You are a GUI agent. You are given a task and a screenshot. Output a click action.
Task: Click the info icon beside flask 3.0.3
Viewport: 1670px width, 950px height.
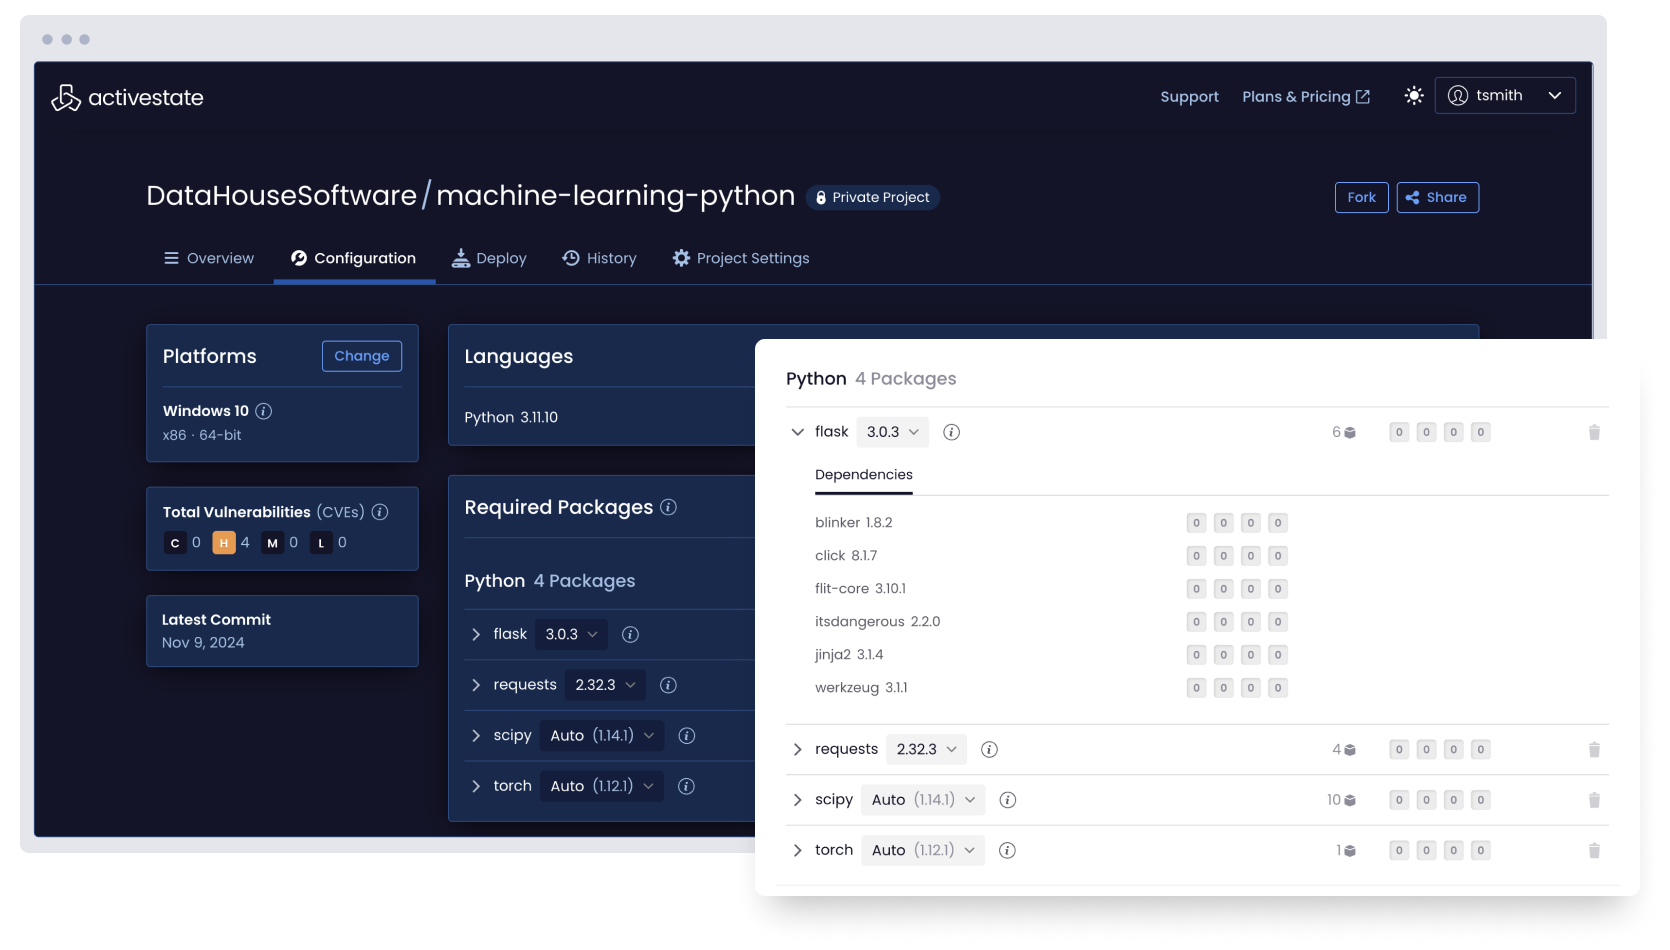pyautogui.click(x=951, y=432)
